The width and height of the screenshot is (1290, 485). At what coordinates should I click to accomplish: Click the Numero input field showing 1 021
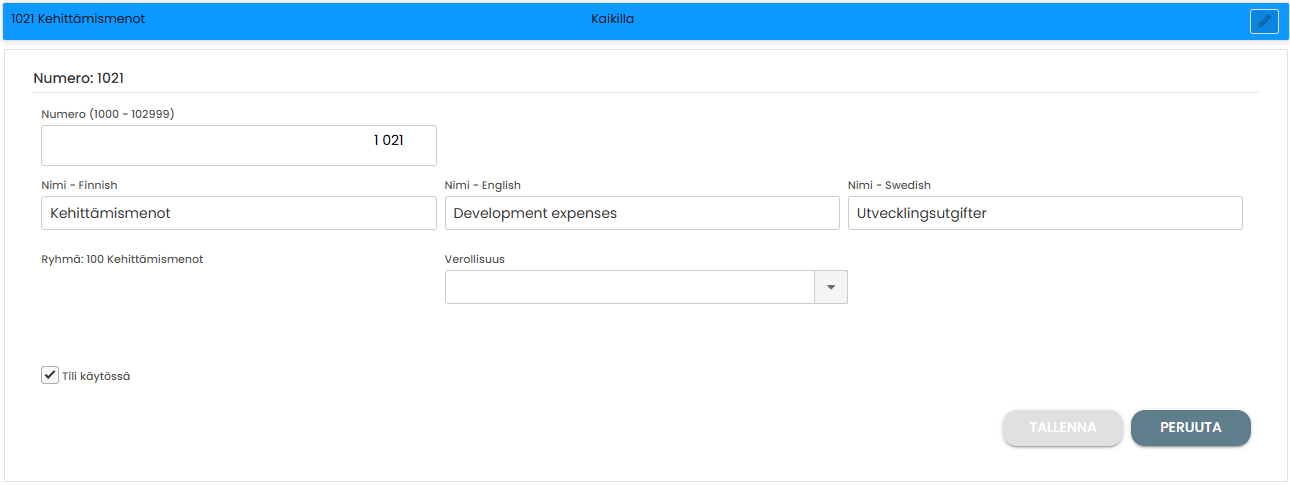tap(238, 145)
